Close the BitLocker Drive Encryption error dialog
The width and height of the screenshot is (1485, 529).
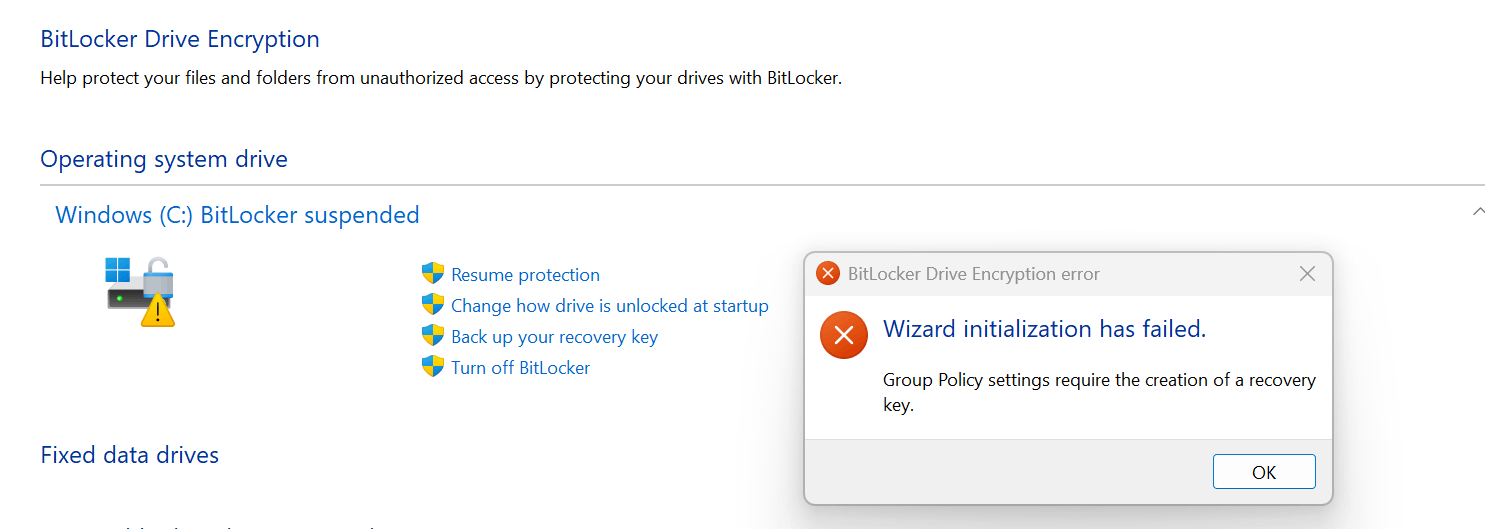1307,273
